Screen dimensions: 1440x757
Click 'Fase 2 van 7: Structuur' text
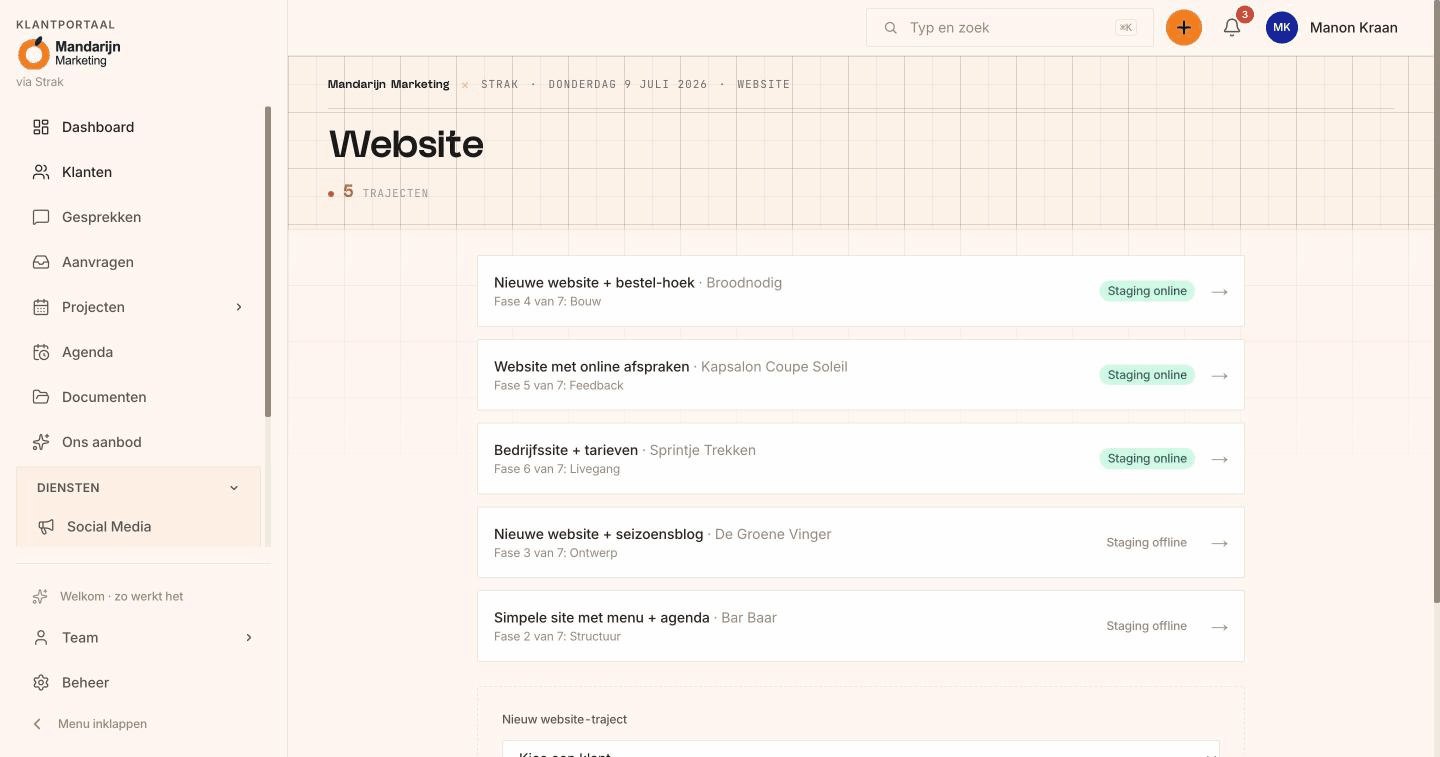pos(557,637)
